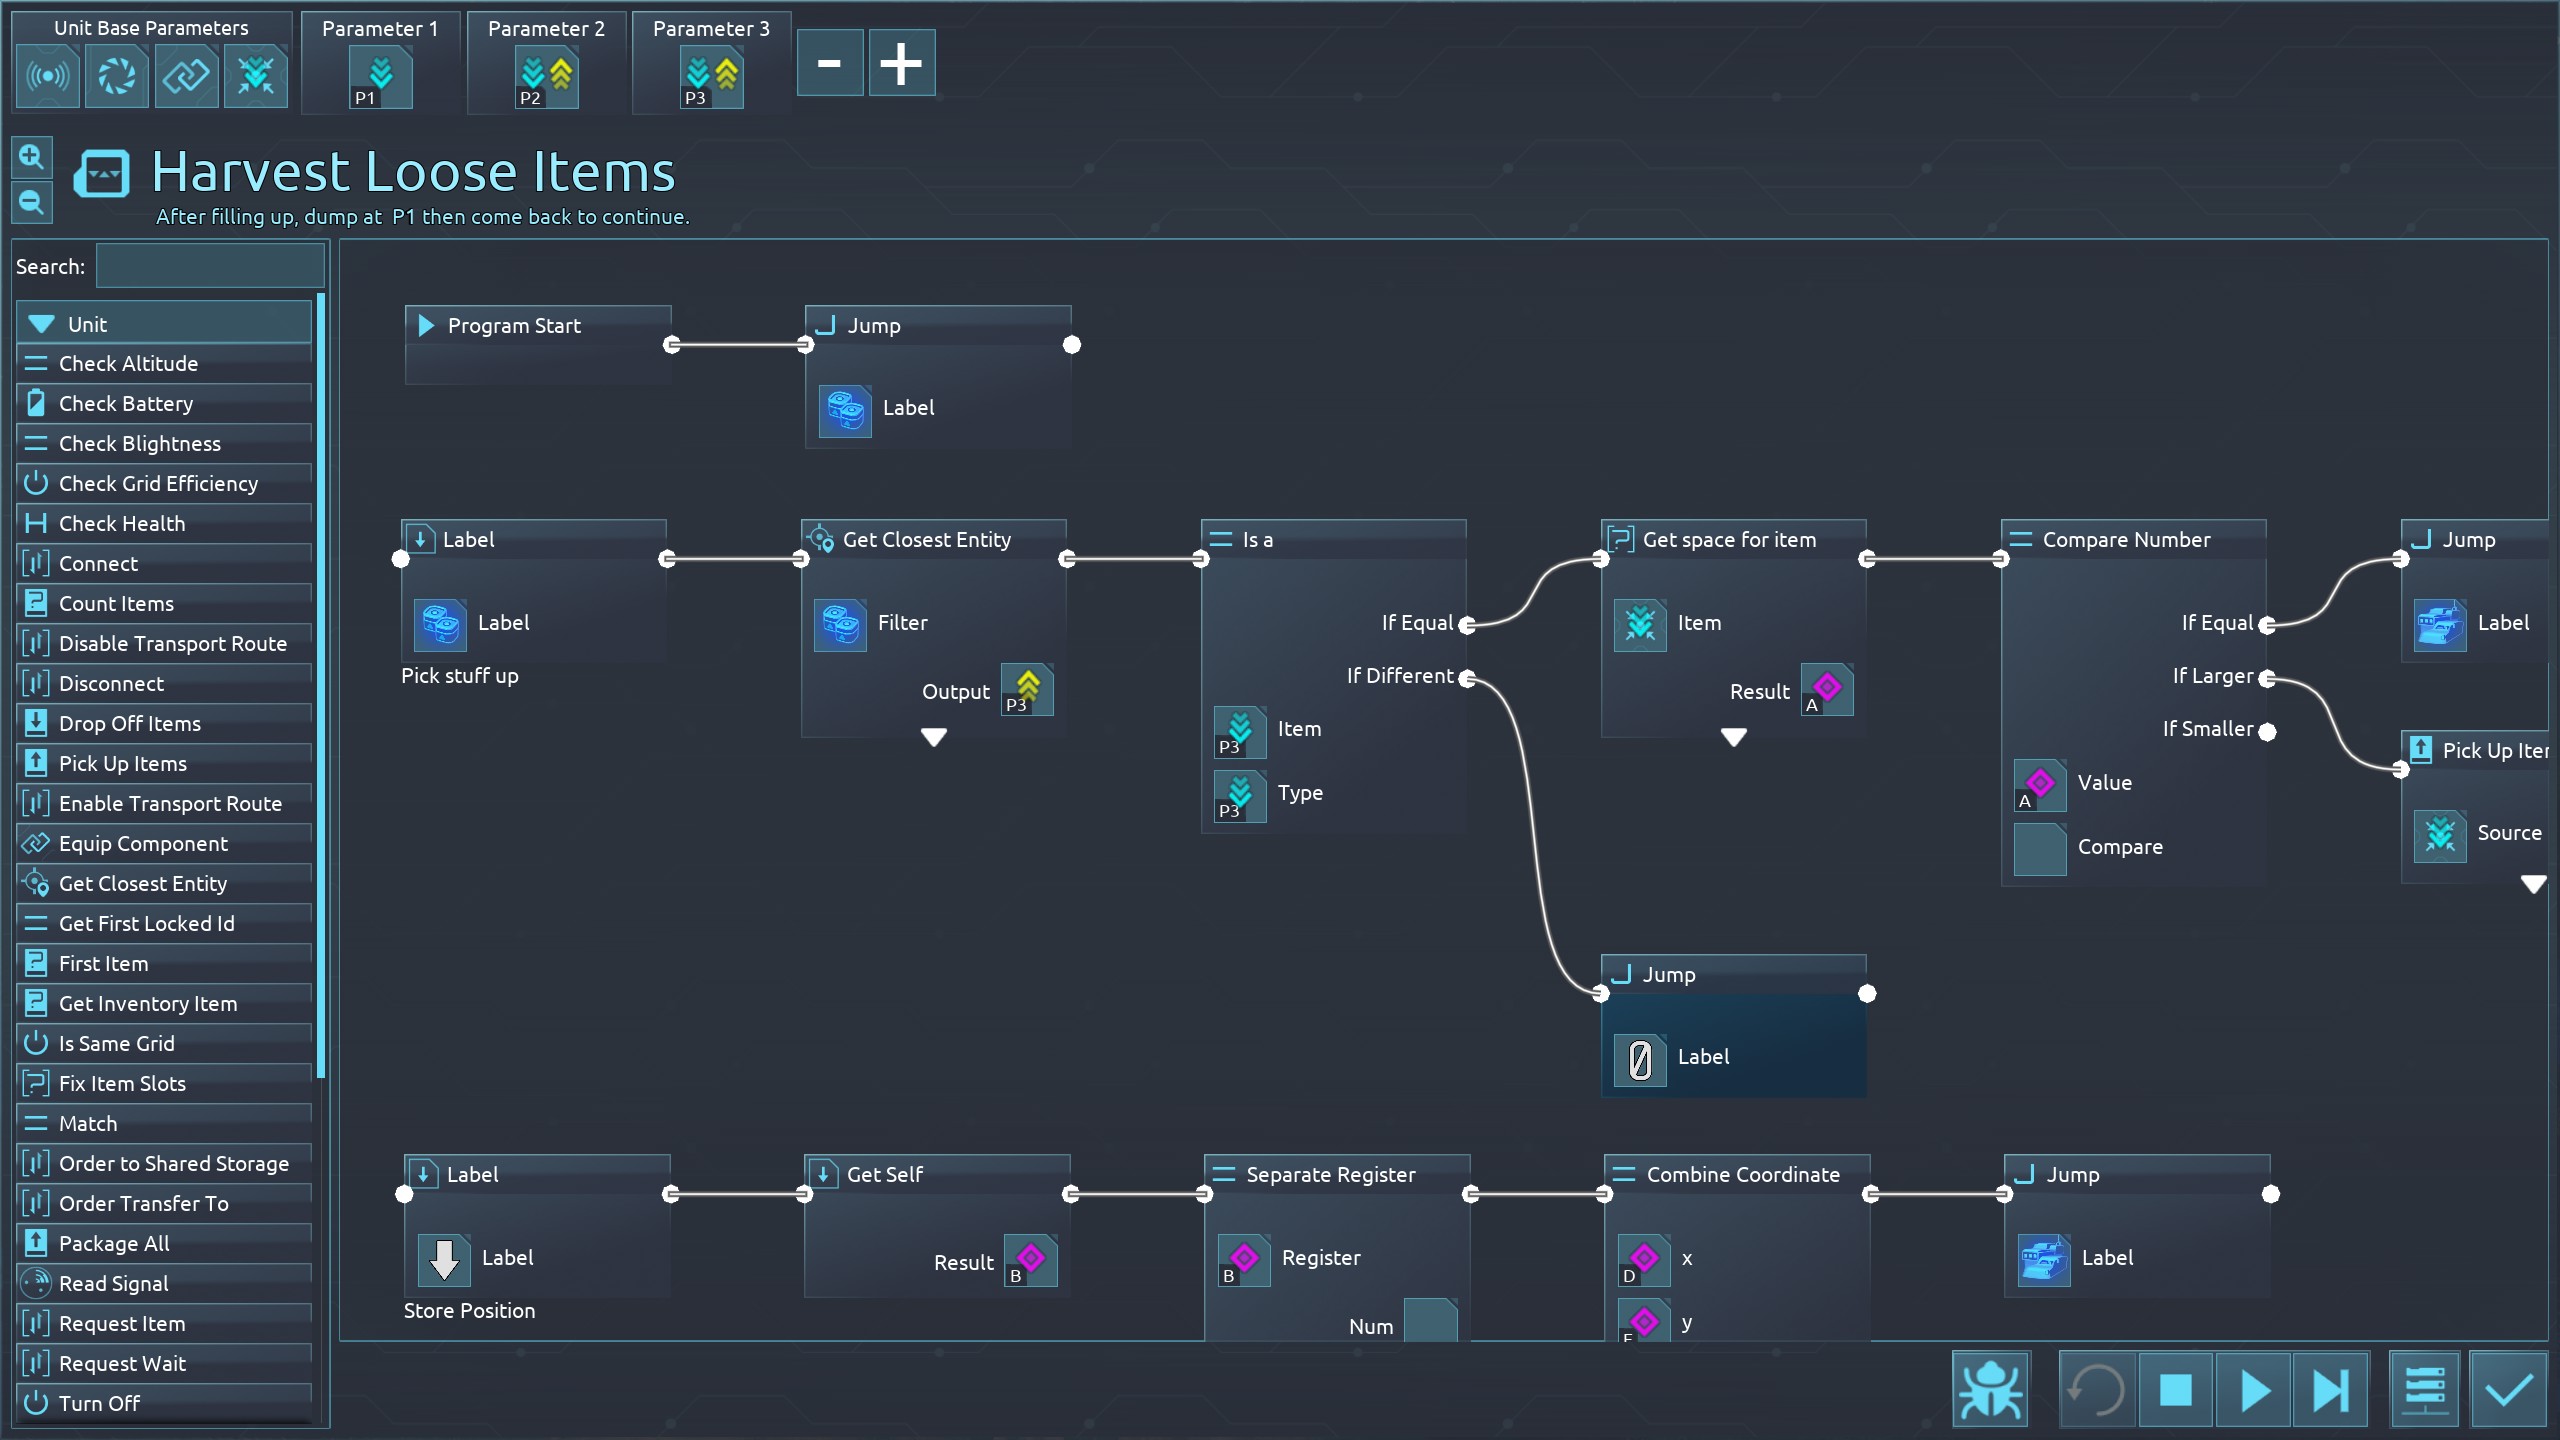
Task: Click the signal icon in Unit Base Parameters
Action: 48,76
